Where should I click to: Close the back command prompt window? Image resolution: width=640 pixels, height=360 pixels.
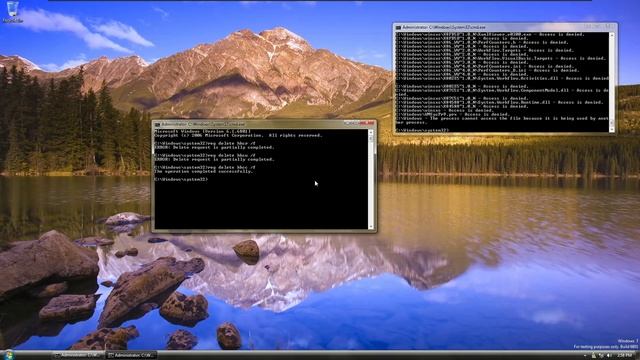(x=610, y=26)
